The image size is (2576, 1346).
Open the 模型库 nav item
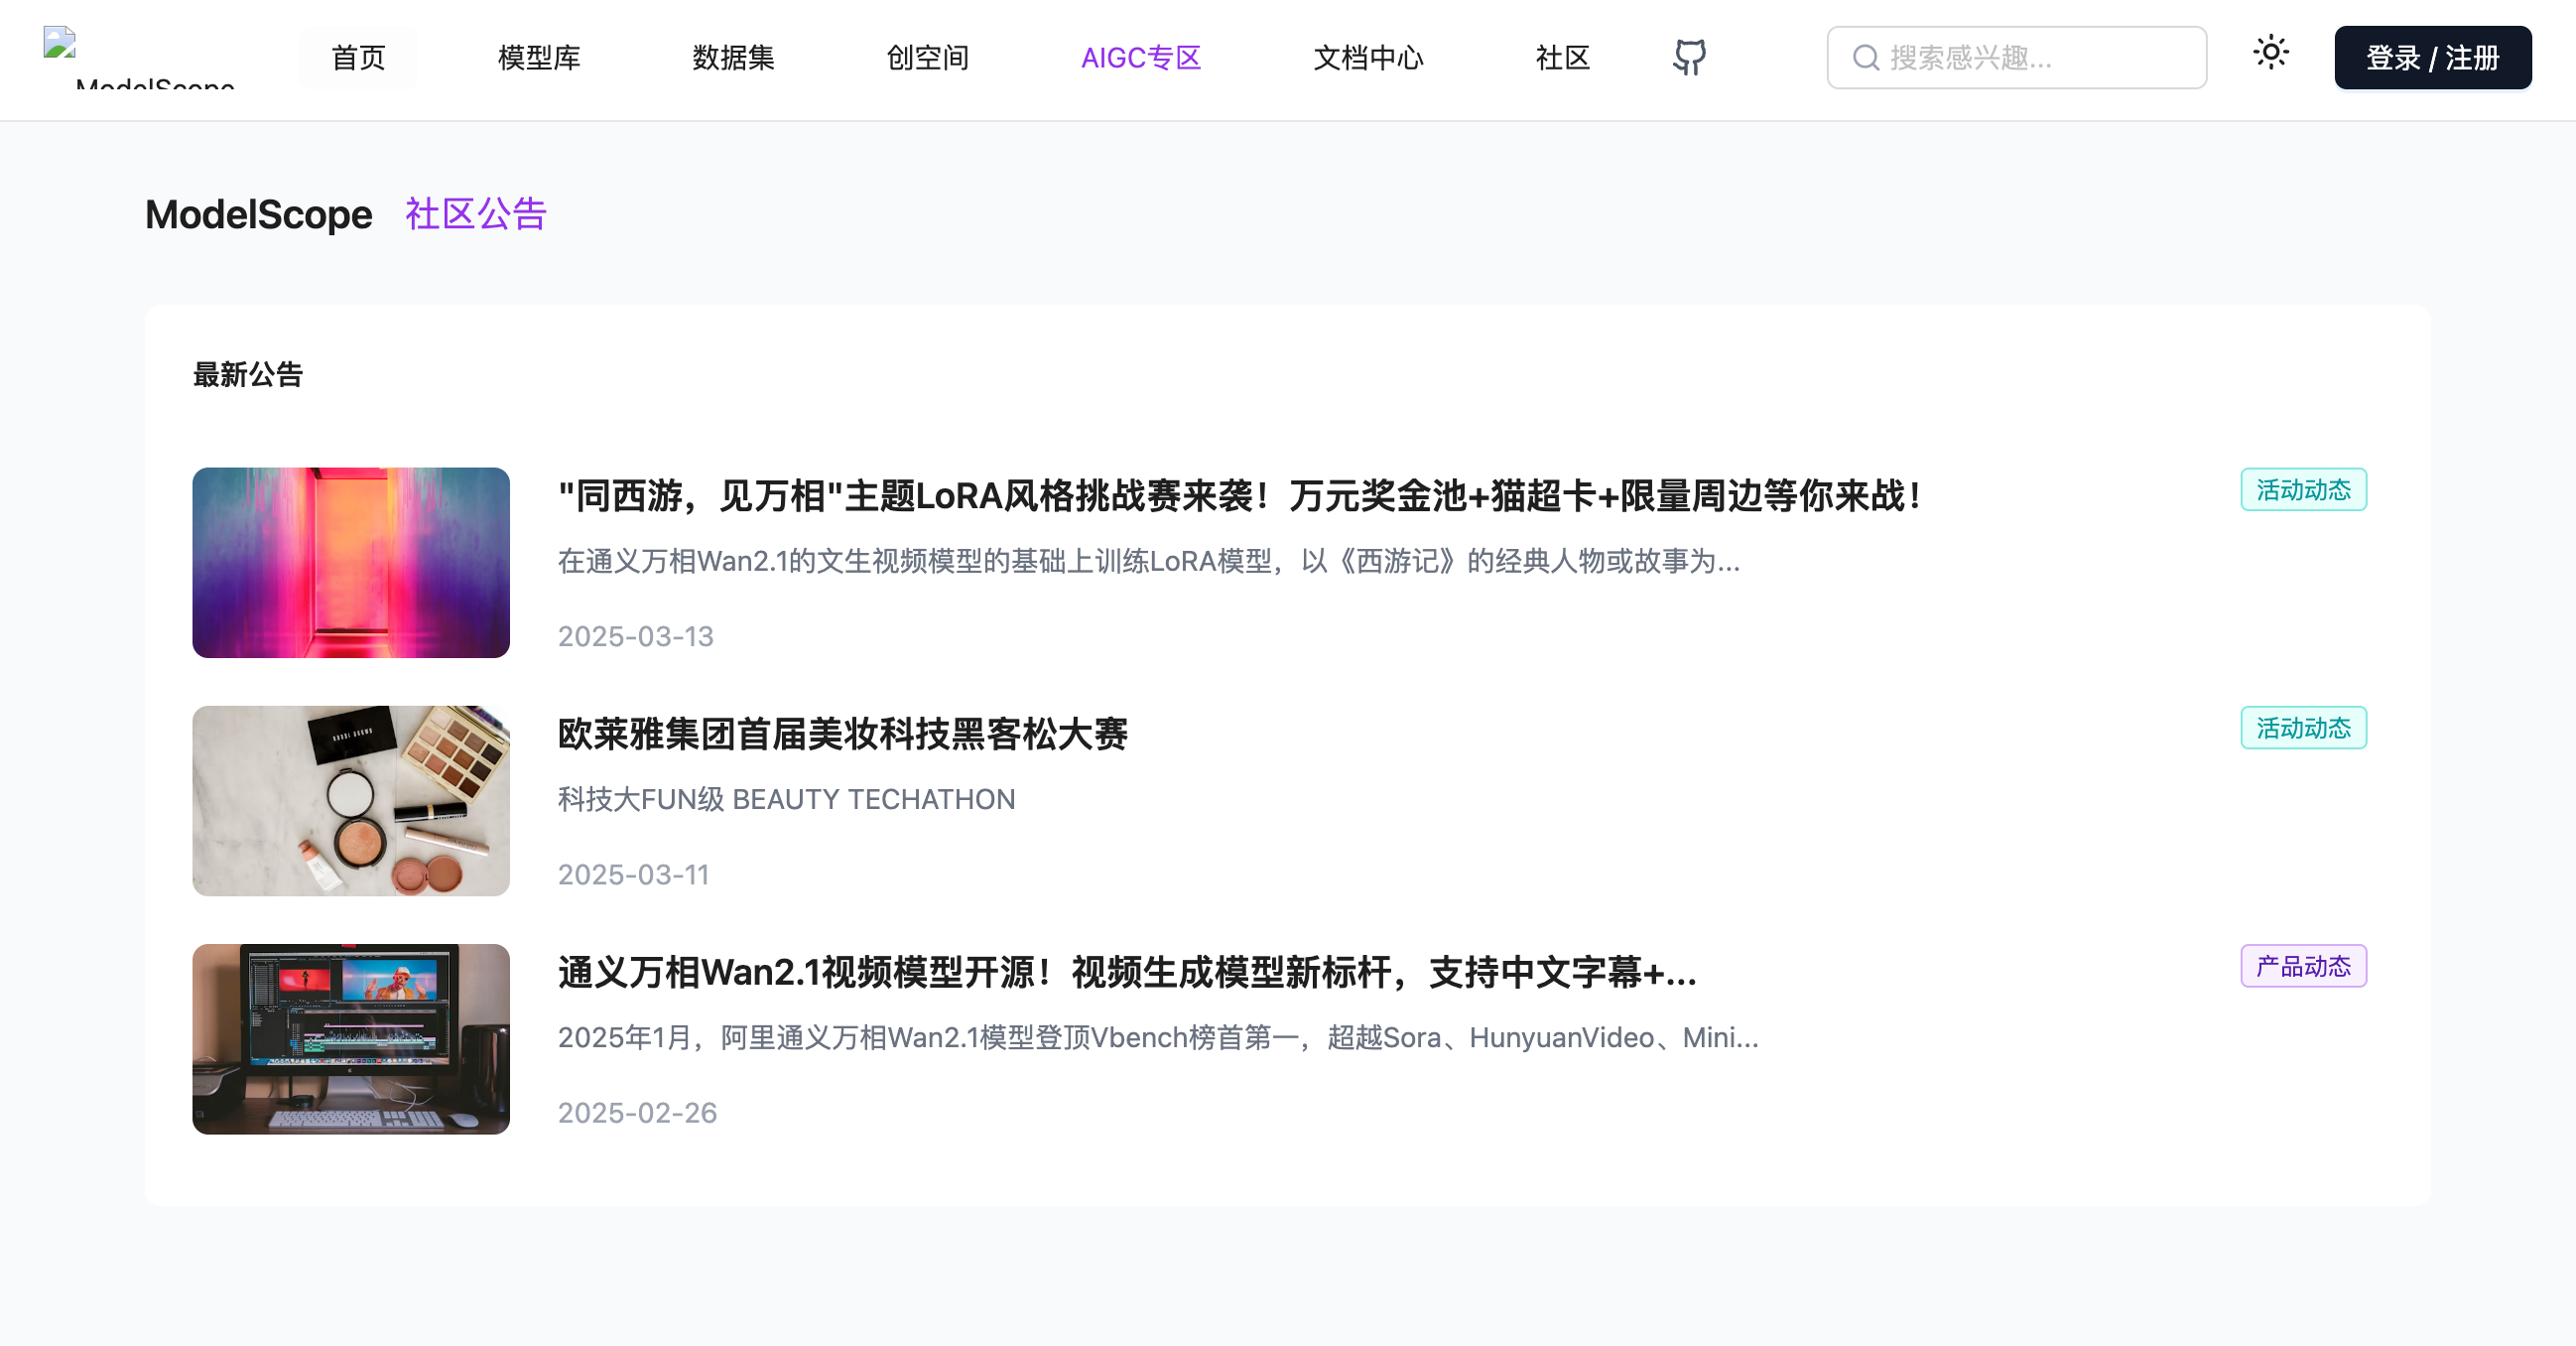coord(539,58)
